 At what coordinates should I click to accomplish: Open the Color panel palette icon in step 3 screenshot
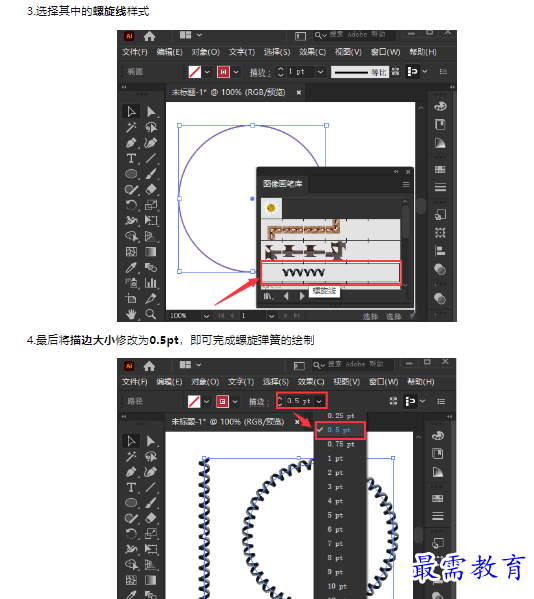point(440,106)
